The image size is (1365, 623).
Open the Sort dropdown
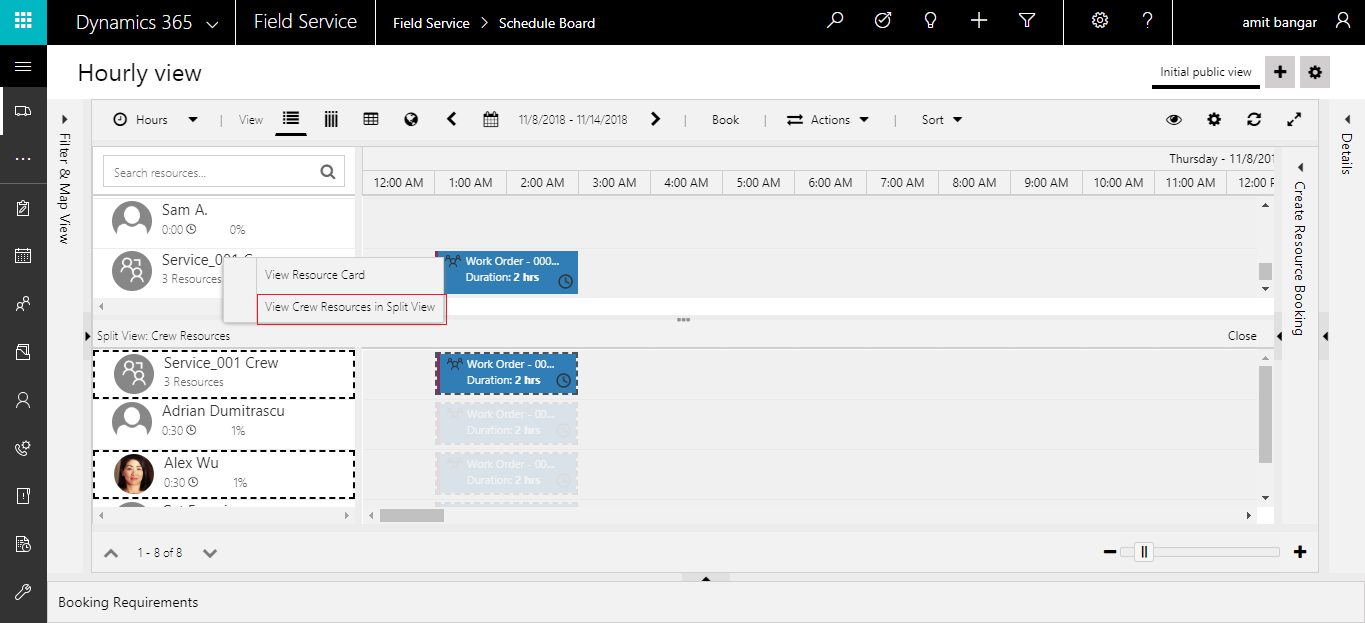pos(942,119)
